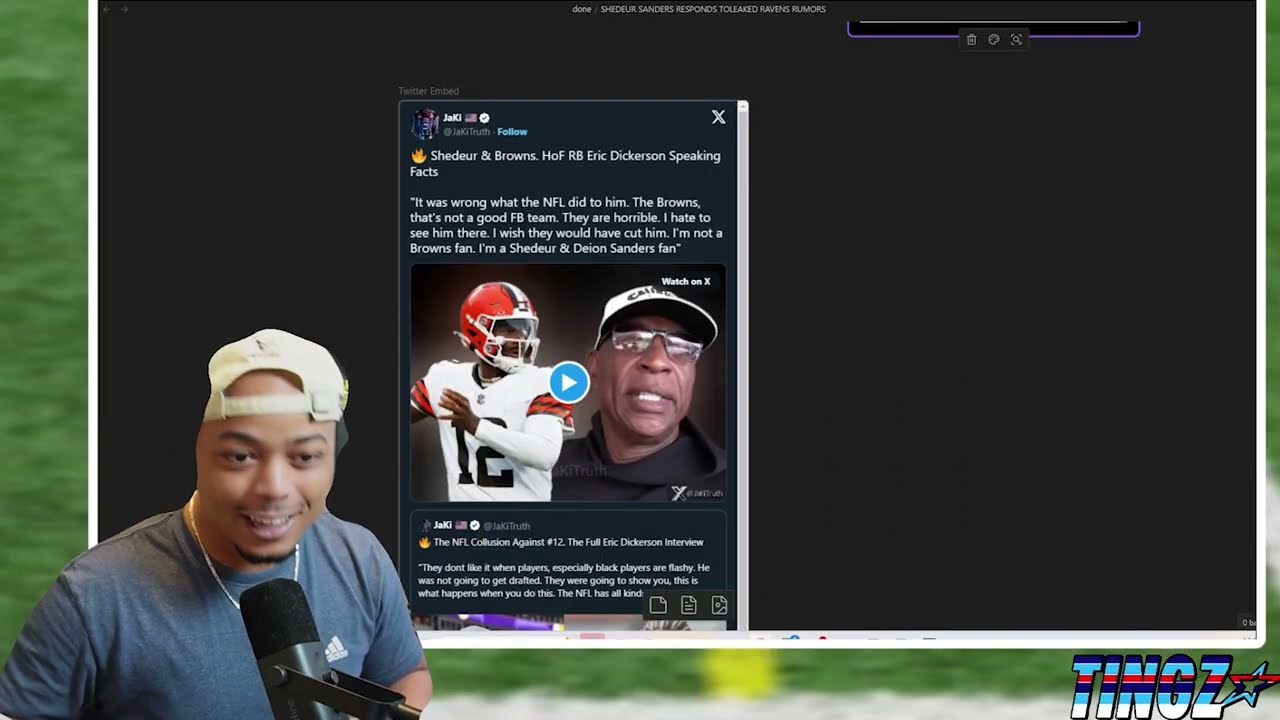Viewport: 1280px width, 720px height.
Task: Click the zoom/focus icon under the purple block
Action: tap(1016, 40)
